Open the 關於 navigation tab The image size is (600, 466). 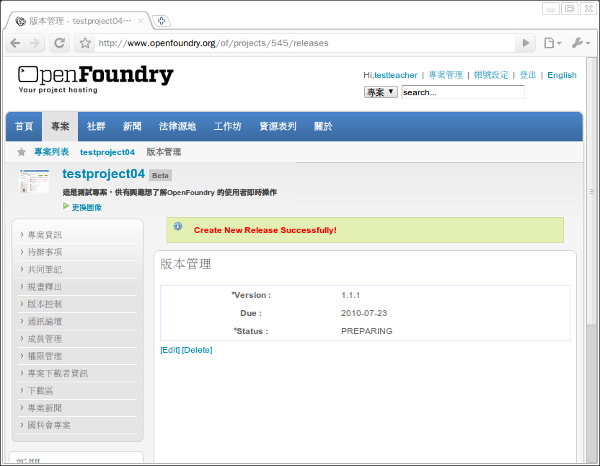point(323,126)
